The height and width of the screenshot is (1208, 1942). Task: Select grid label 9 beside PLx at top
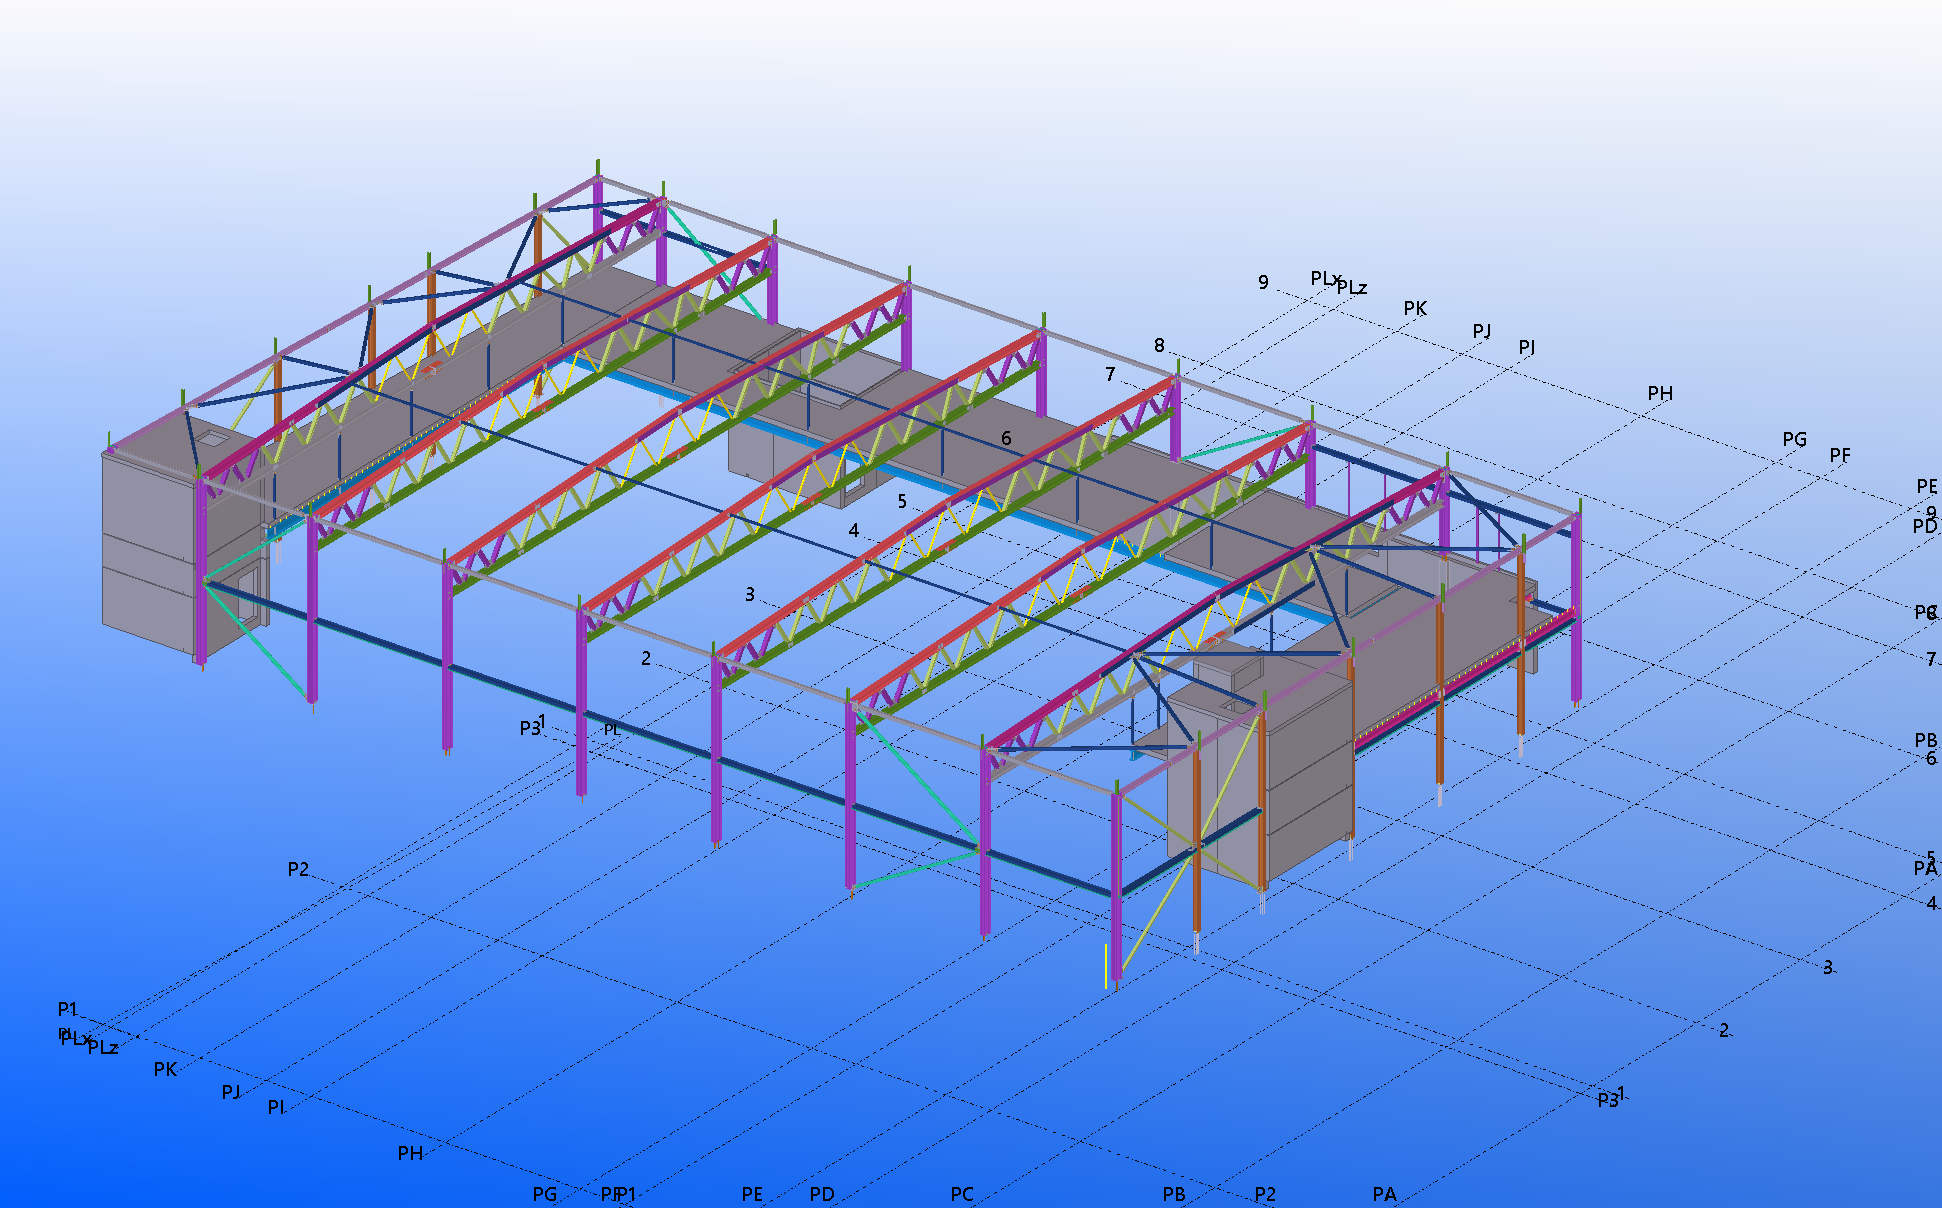click(1263, 282)
